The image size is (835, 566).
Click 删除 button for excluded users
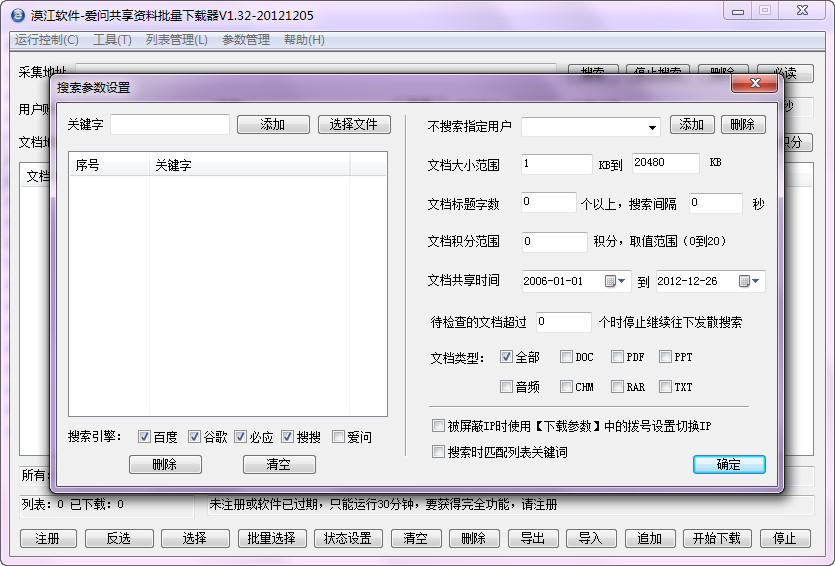pos(743,125)
